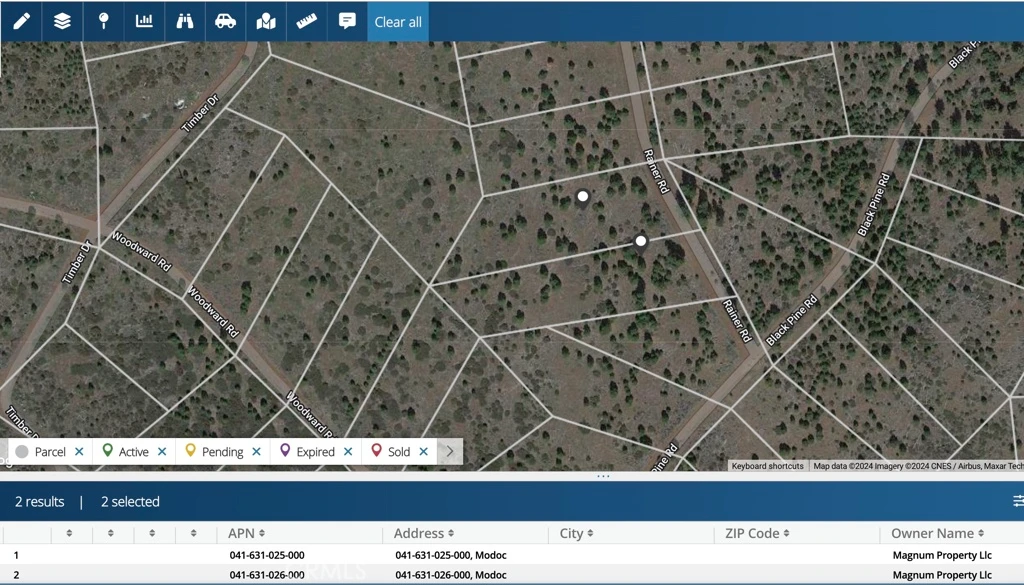Remove the Parcel legend filter

[79, 452]
